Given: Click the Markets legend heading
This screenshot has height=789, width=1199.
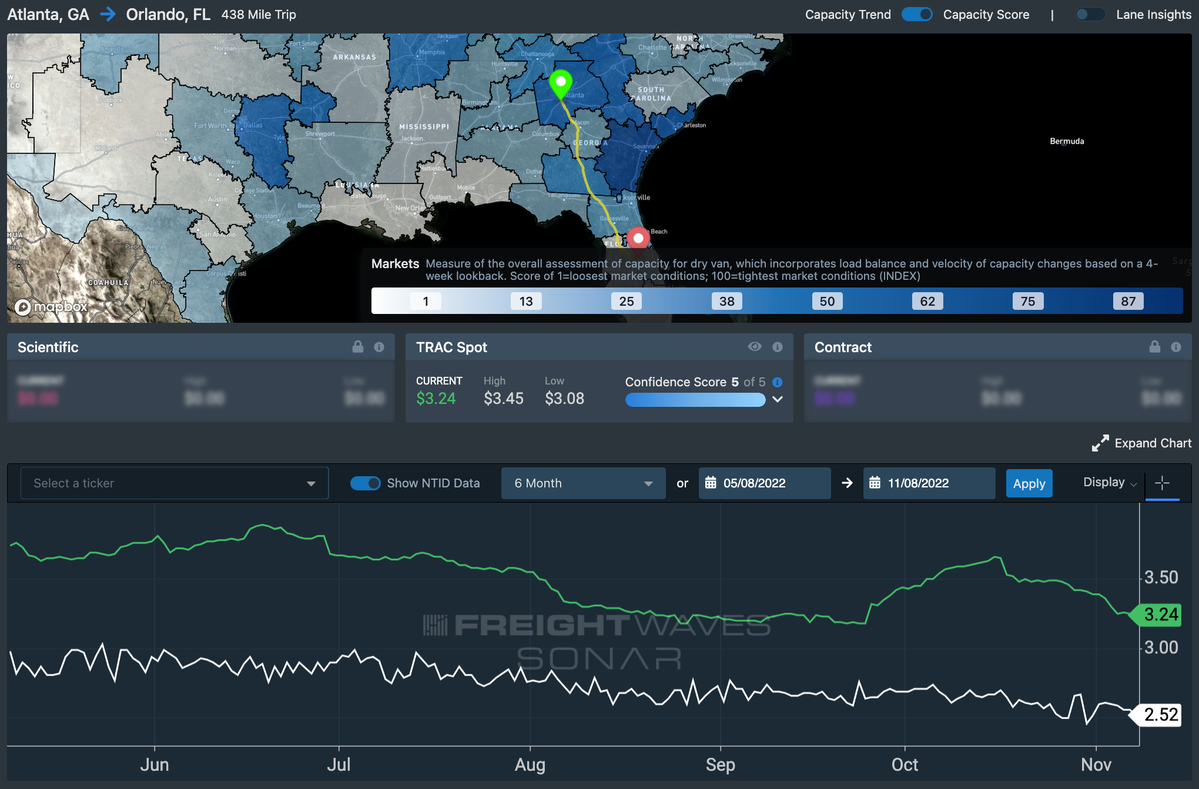Looking at the screenshot, I should pyautogui.click(x=395, y=264).
